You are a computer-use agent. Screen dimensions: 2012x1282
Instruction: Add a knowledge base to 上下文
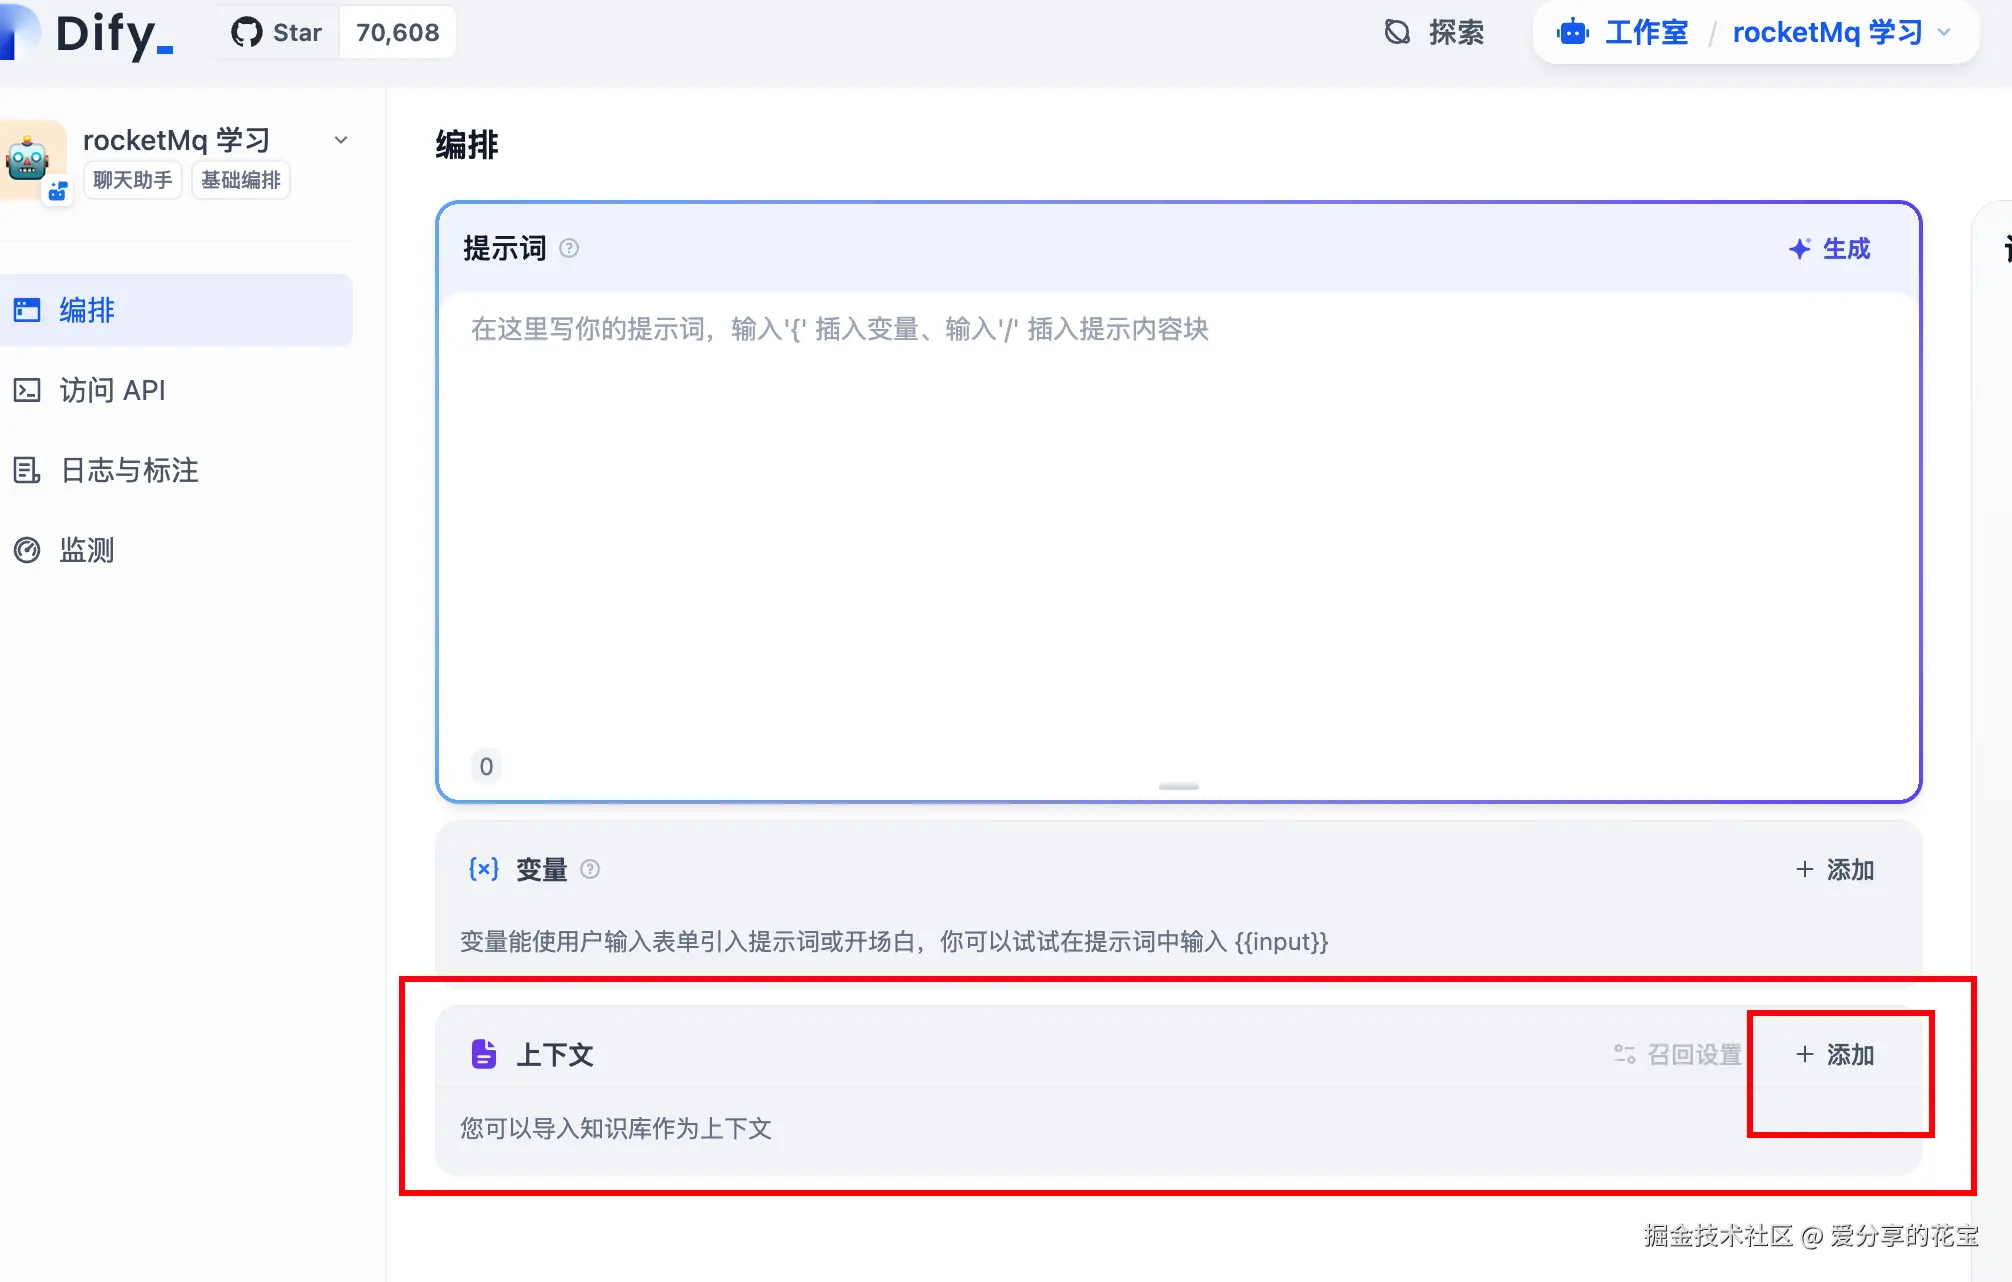pyautogui.click(x=1835, y=1054)
